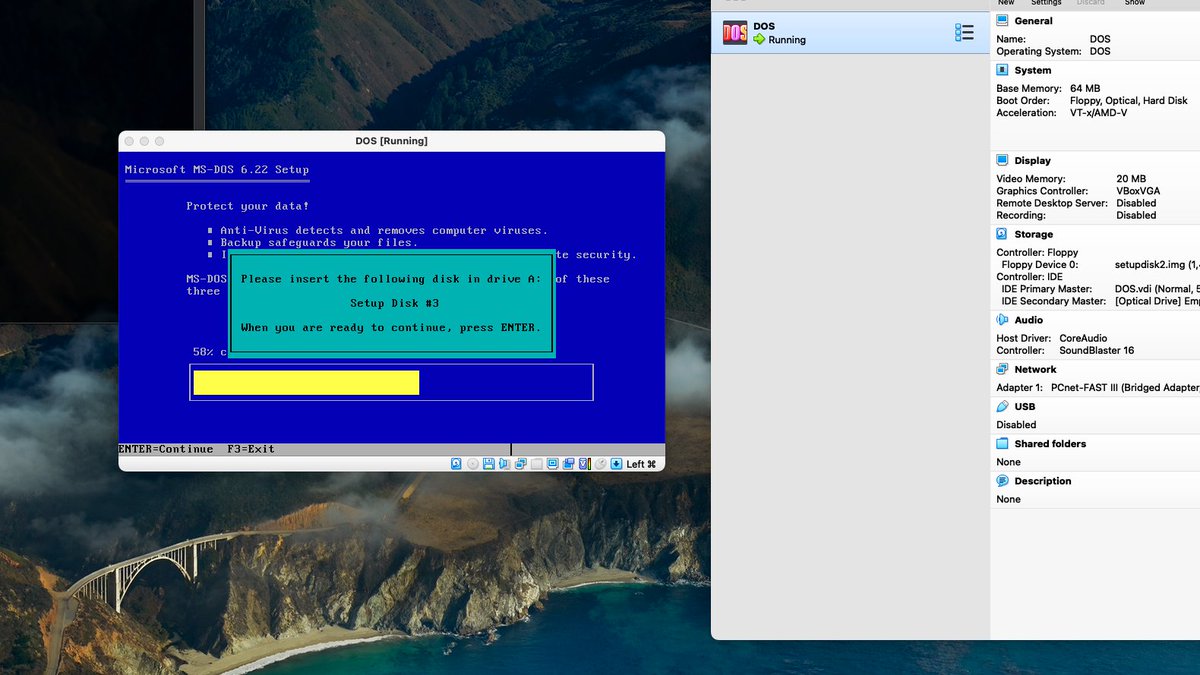Click the Storage section disk icon
The height and width of the screenshot is (675, 1200).
[x=1003, y=234]
